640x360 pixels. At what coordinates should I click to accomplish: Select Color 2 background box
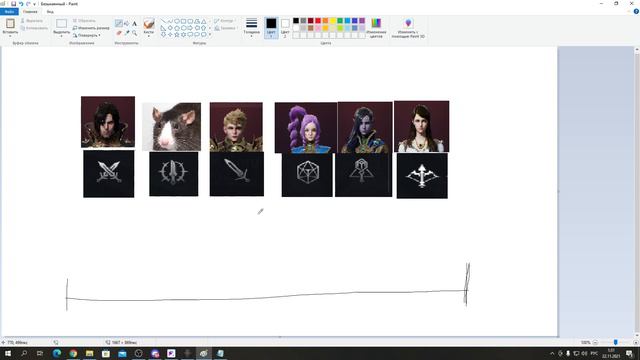285,27
